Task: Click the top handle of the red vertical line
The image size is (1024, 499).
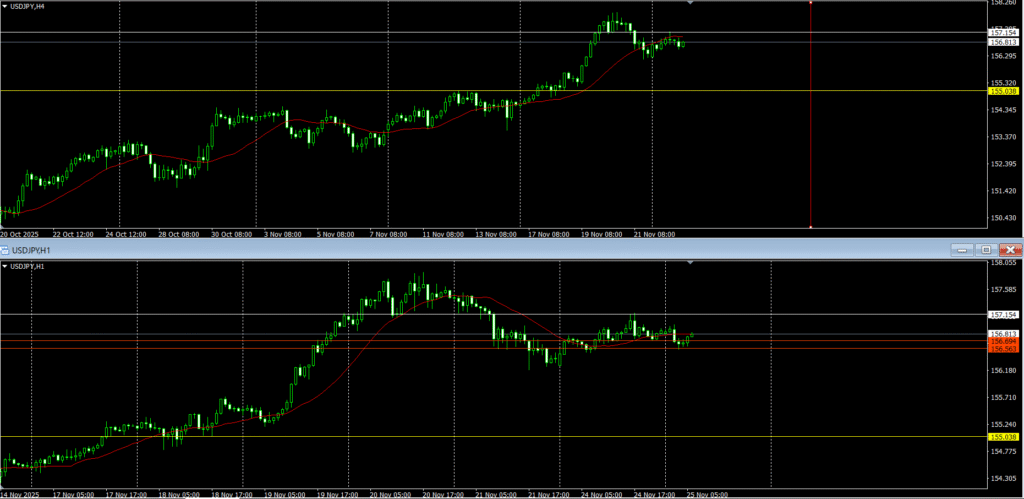Action: [x=810, y=3]
